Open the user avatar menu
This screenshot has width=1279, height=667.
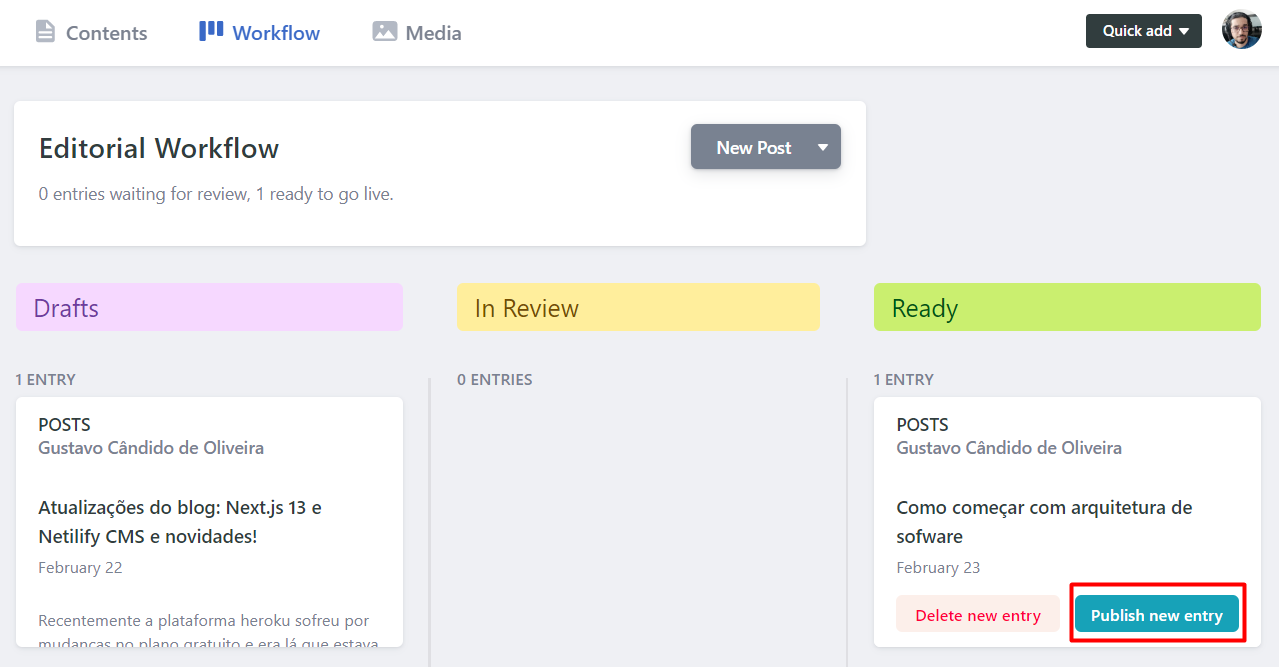click(1241, 30)
